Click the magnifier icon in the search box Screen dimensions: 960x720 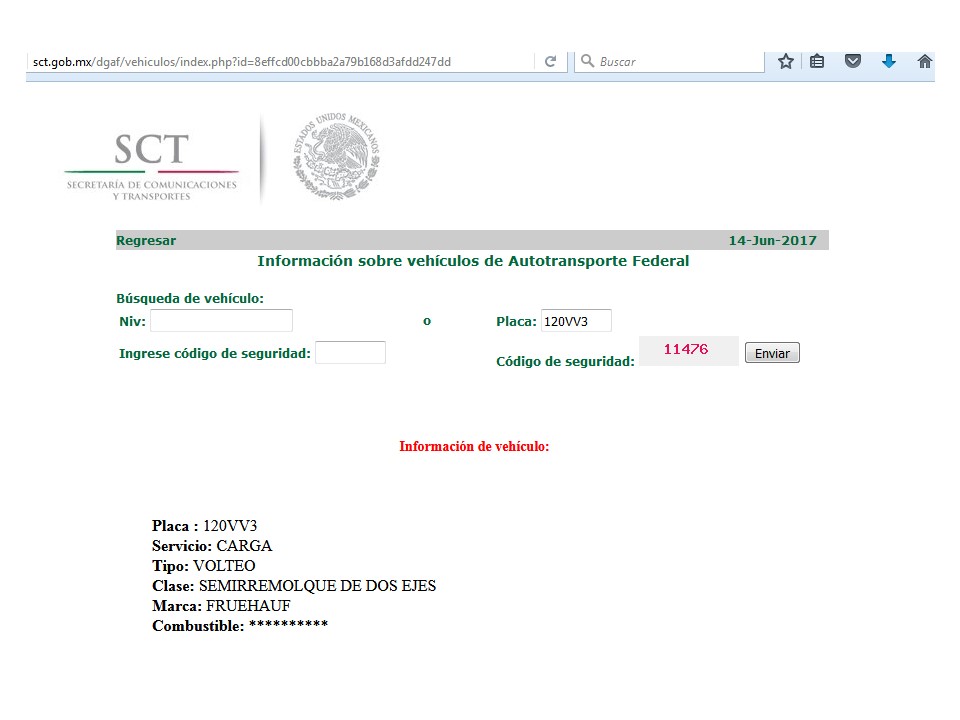588,62
